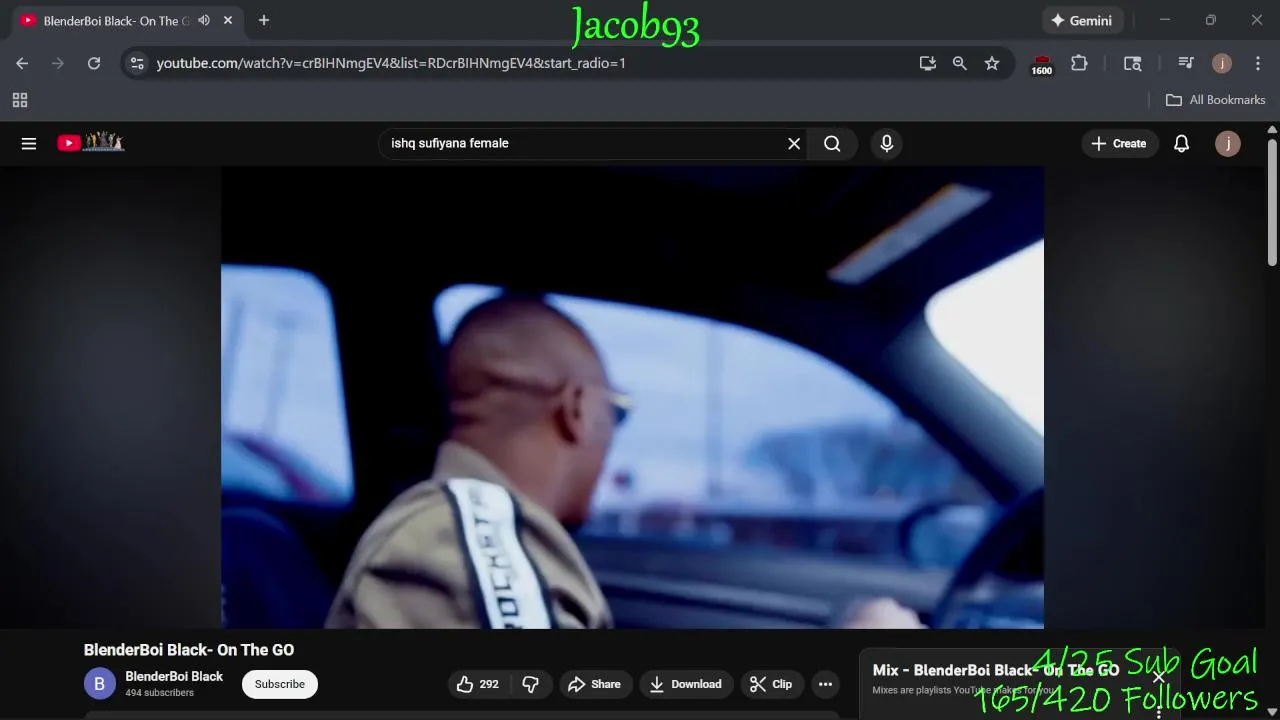Click '494 subscribers' text
Image resolution: width=1280 pixels, height=720 pixels.
(x=160, y=693)
